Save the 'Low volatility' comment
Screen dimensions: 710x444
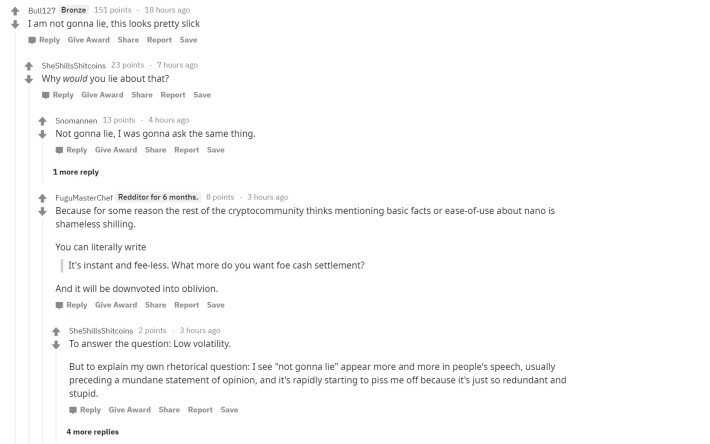[x=229, y=410]
